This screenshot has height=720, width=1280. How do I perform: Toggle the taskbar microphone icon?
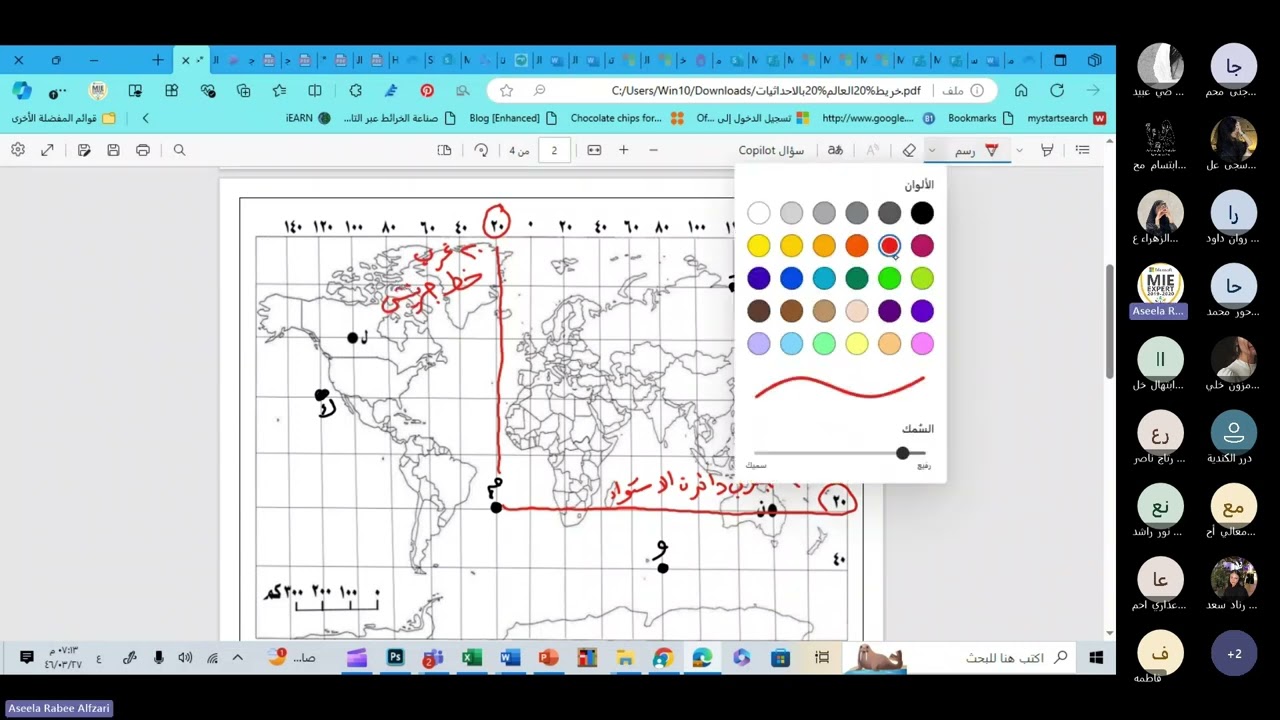click(x=158, y=657)
